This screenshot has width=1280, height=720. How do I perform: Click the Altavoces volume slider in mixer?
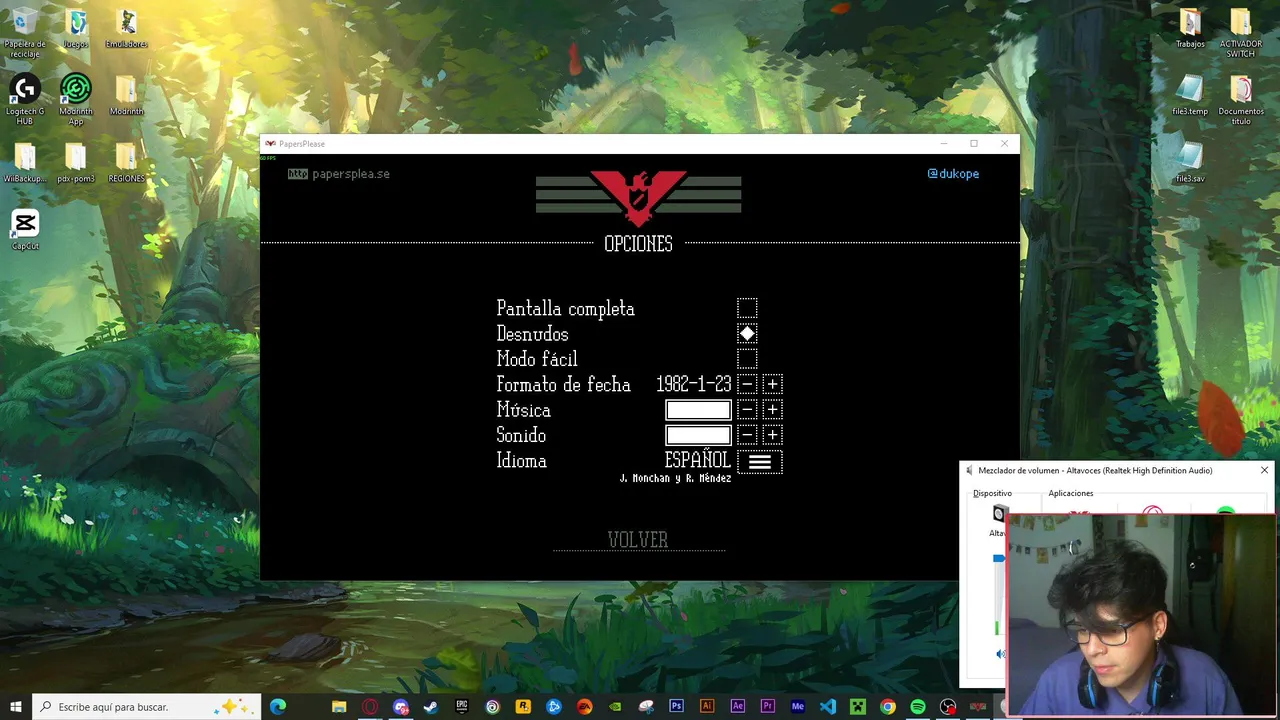pyautogui.click(x=998, y=558)
